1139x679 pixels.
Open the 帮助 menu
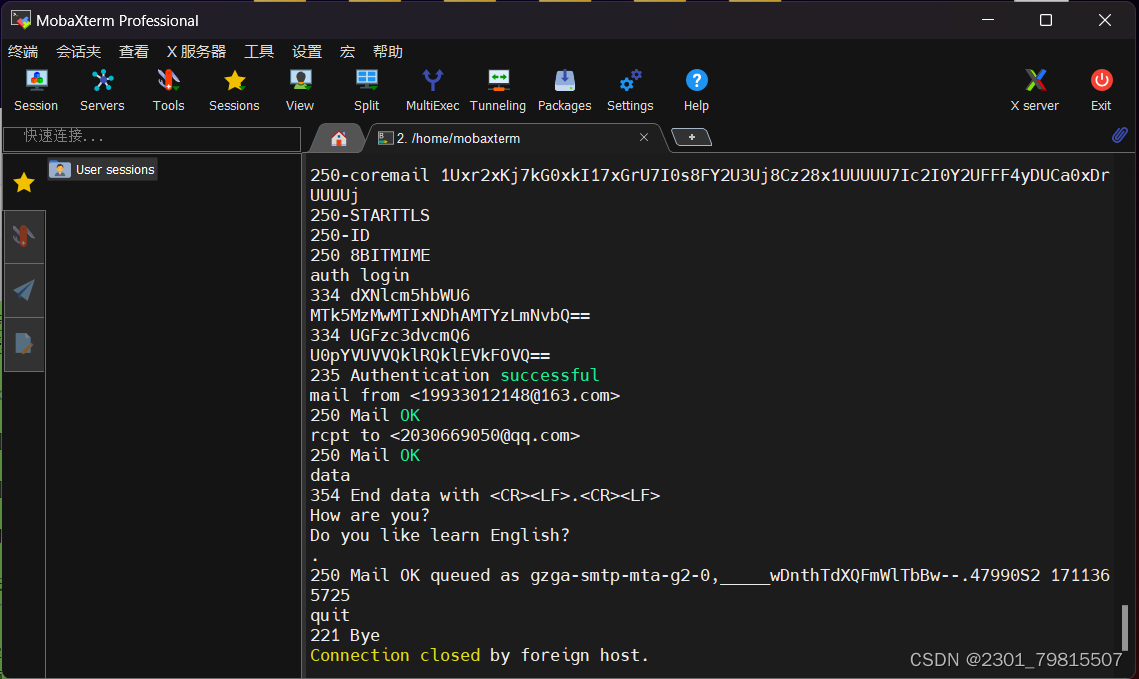388,52
